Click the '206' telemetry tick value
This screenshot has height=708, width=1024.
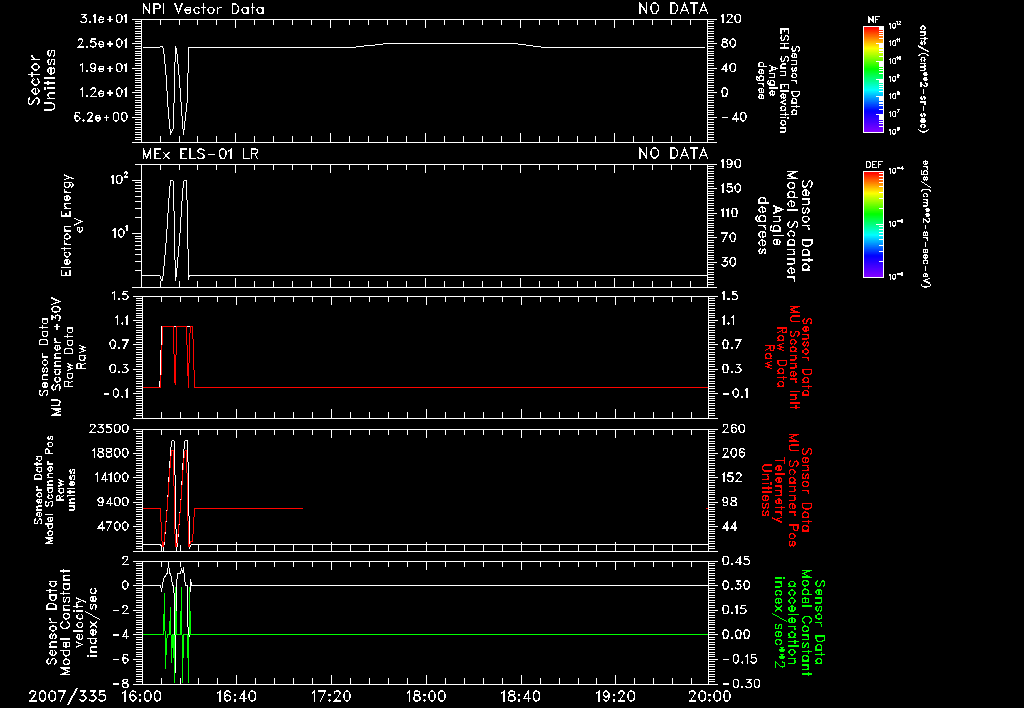pyautogui.click(x=733, y=453)
